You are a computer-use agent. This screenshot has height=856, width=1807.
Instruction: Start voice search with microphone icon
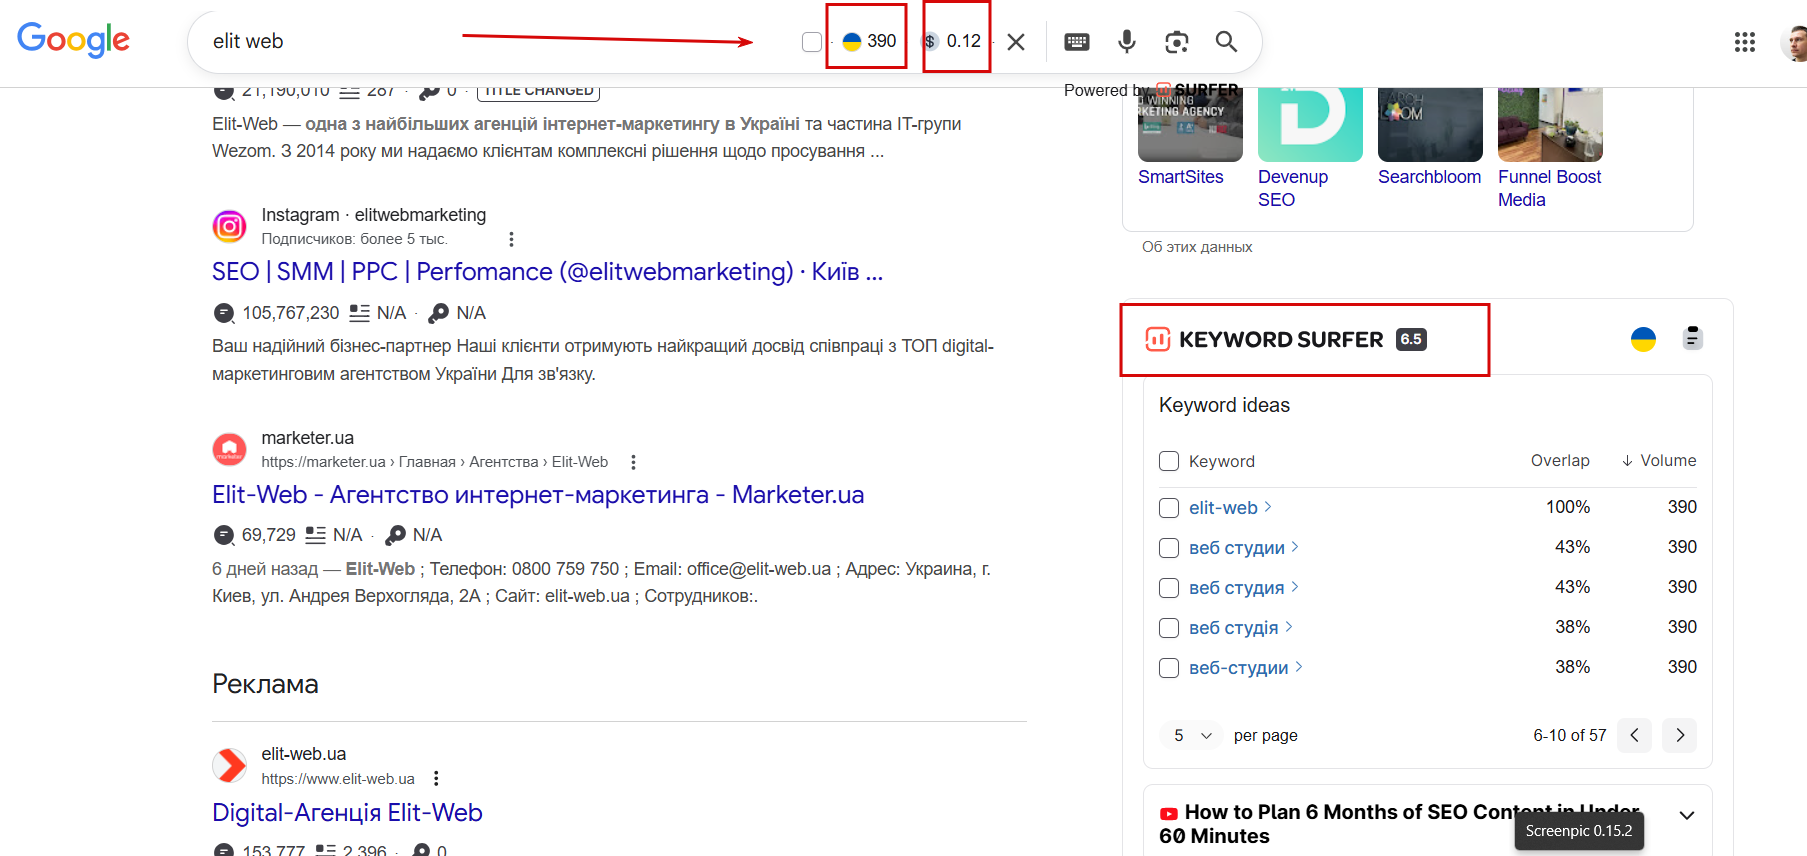(x=1127, y=42)
